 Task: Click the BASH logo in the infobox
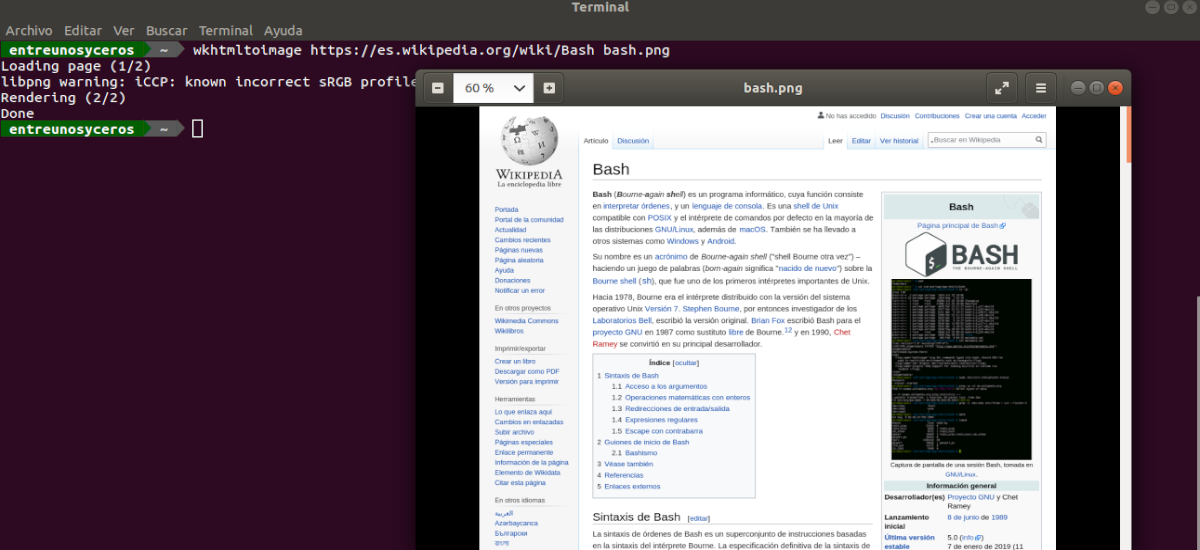pos(961,255)
